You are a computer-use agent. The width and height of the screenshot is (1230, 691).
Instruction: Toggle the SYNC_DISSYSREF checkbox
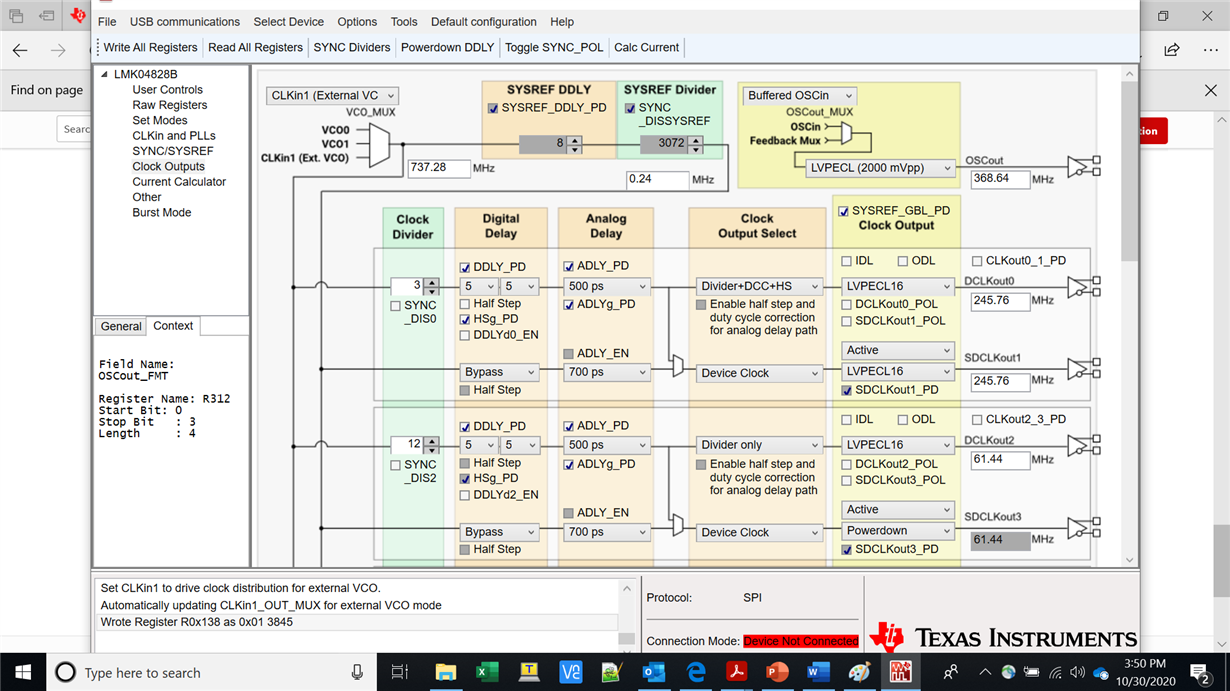tap(630, 108)
